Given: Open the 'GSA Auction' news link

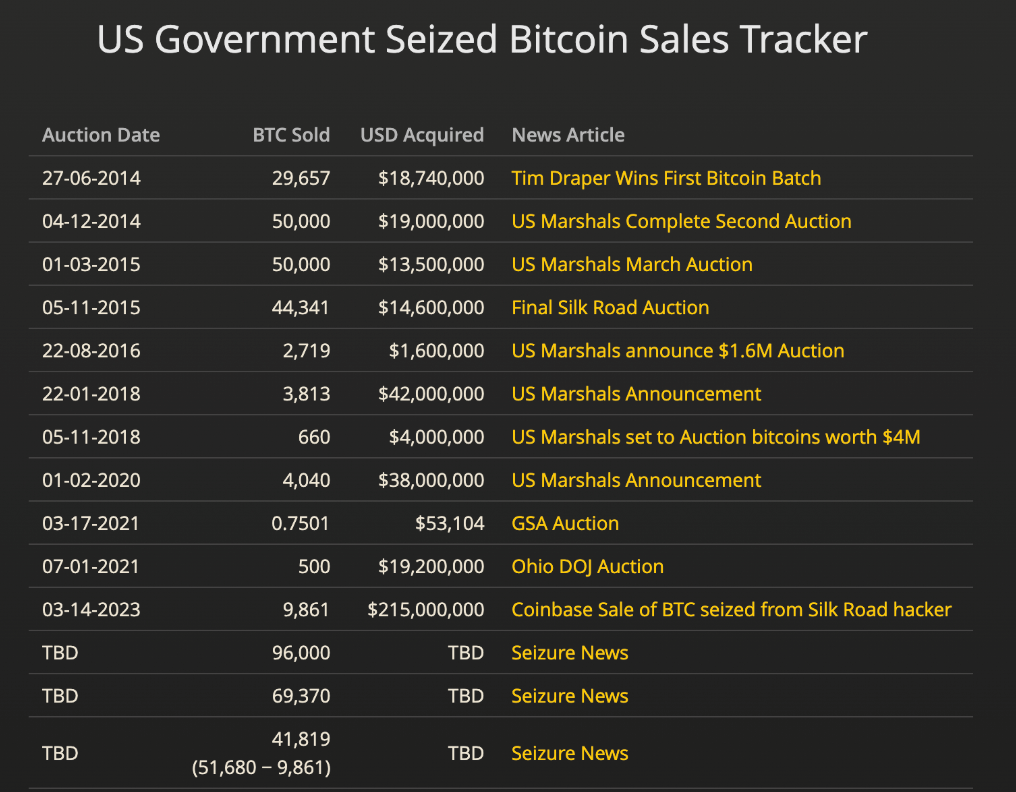Looking at the screenshot, I should point(565,523).
